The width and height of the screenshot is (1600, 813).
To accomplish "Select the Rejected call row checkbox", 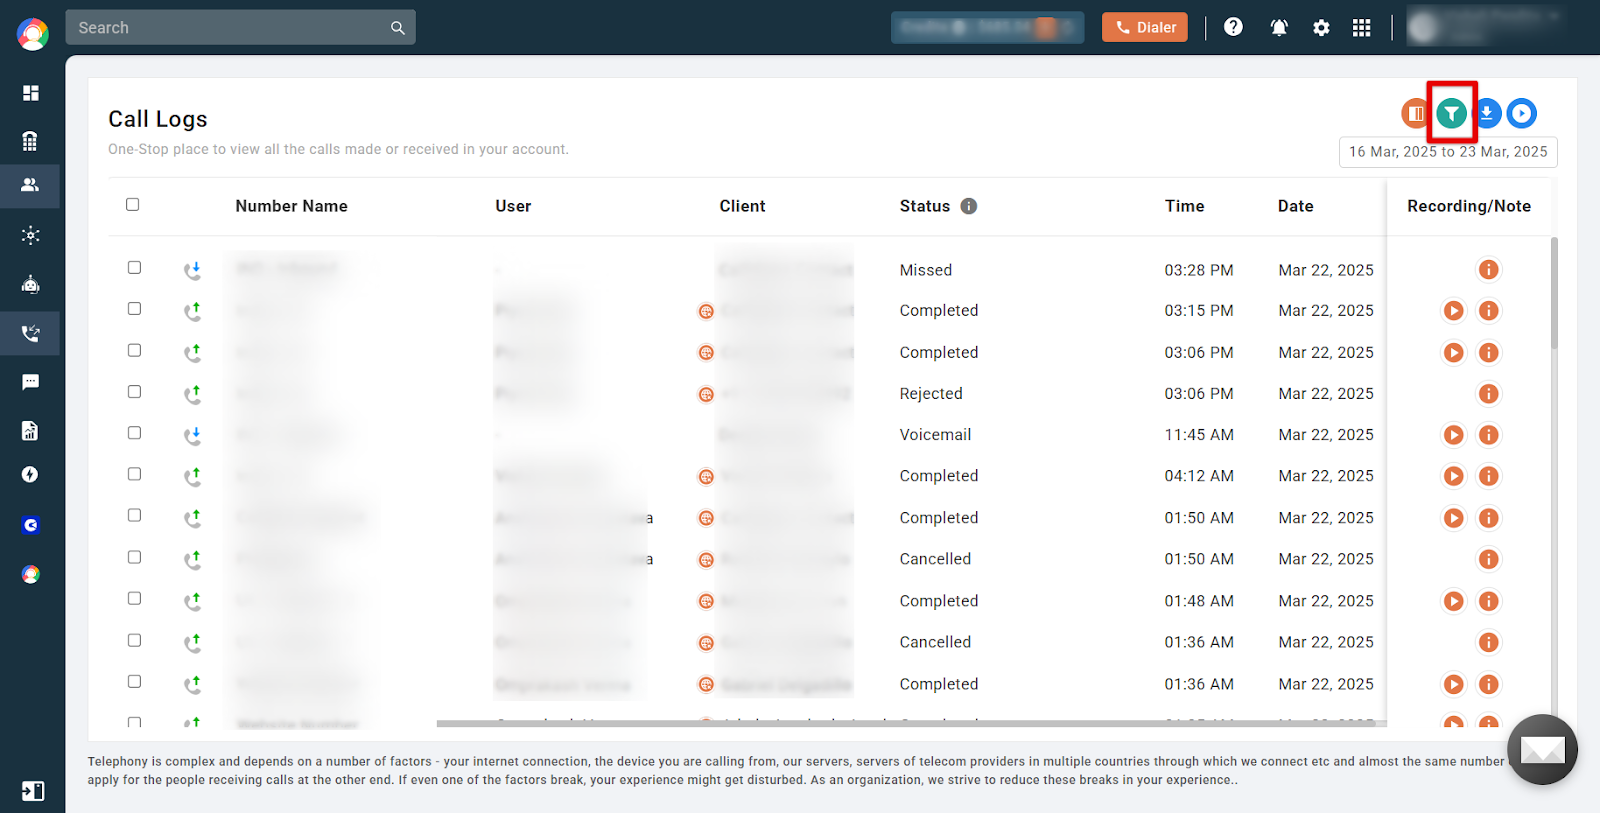I will click(134, 391).
